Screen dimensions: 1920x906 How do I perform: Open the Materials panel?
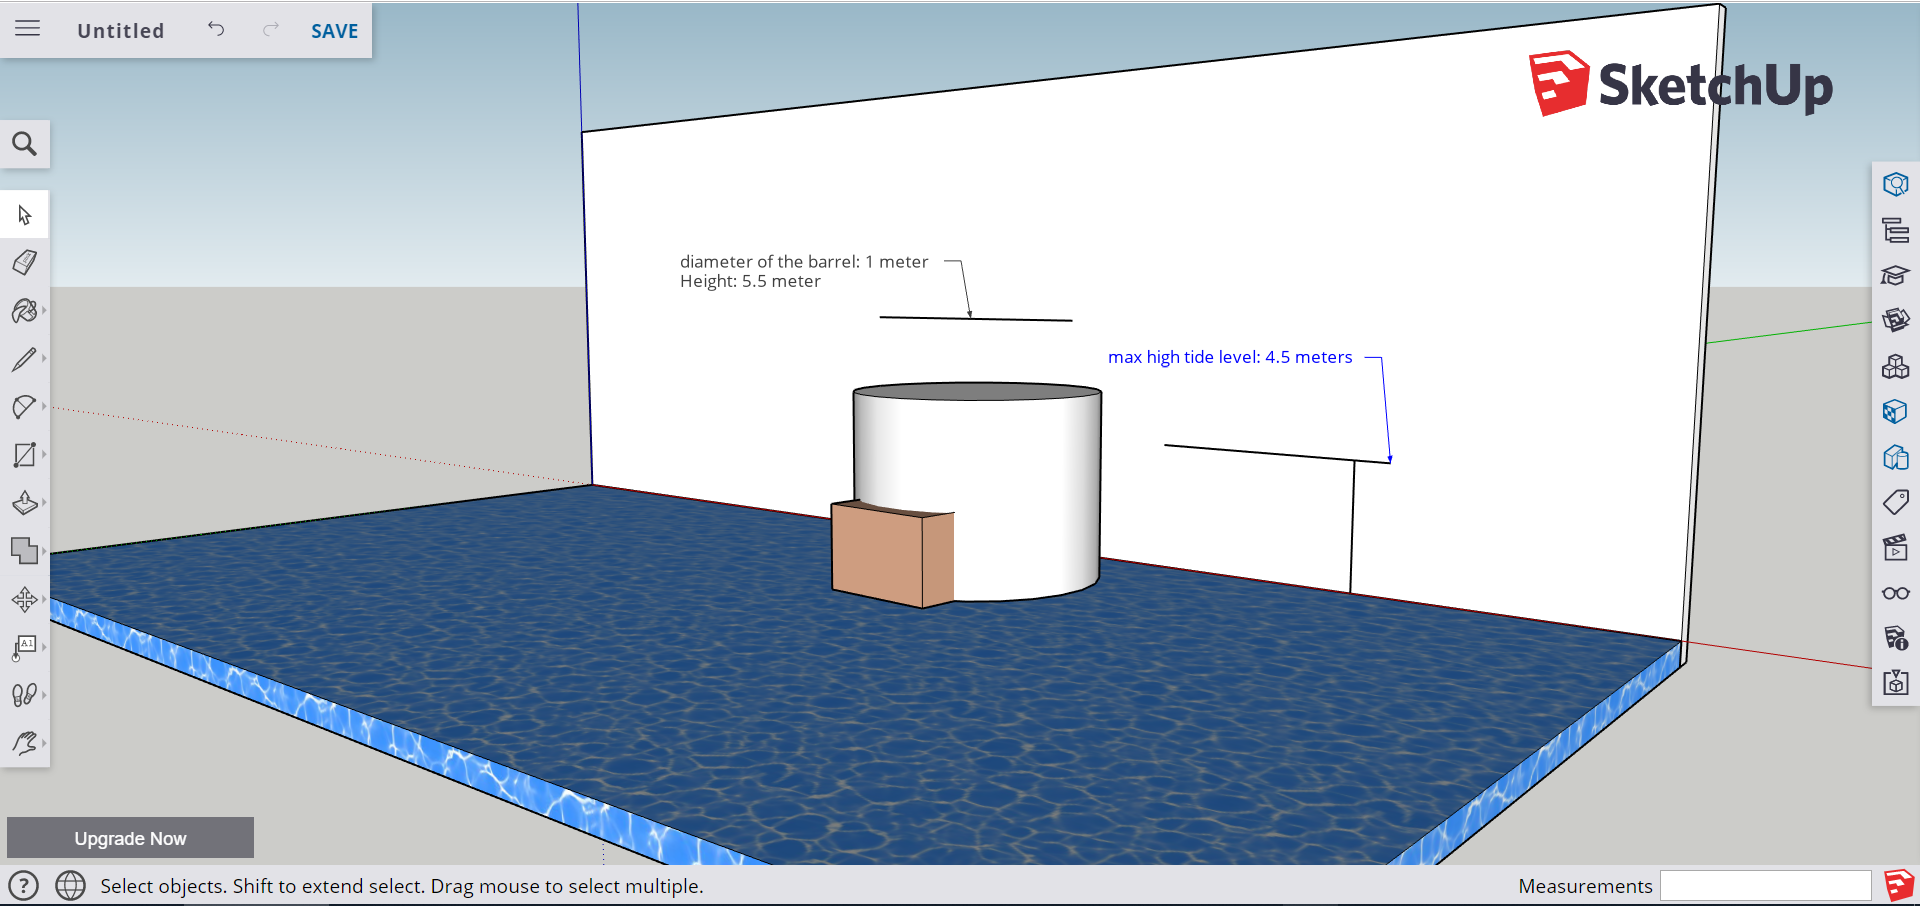pyautogui.click(x=1895, y=411)
